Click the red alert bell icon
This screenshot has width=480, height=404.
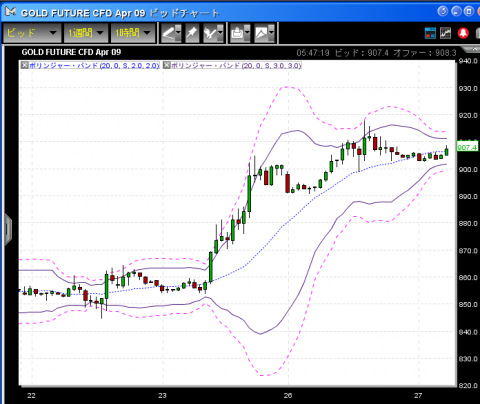pyautogui.click(x=463, y=33)
